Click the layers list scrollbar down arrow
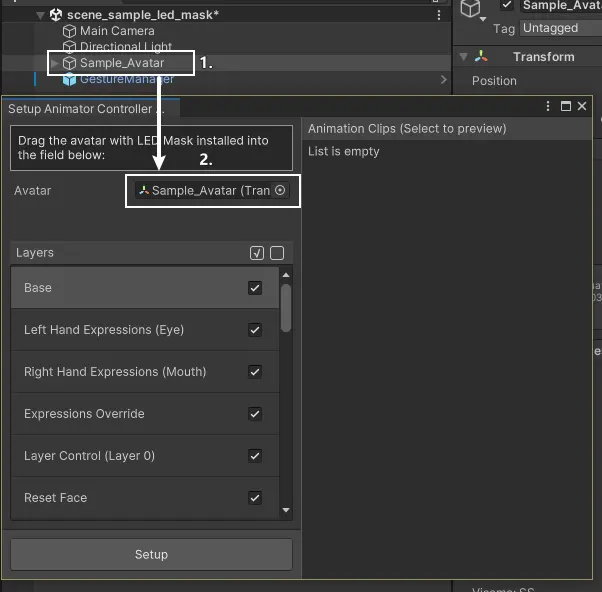This screenshot has width=602, height=592. [x=287, y=510]
